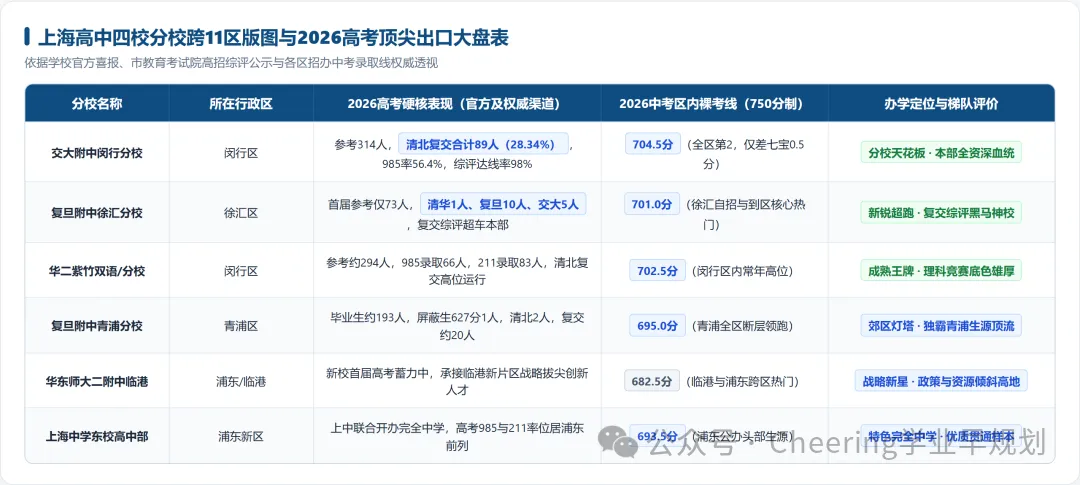Screen dimensions: 1080x485
Task: Click 上中联合开办完全中学 text in 上海中学东校 row
Action: [386, 428]
